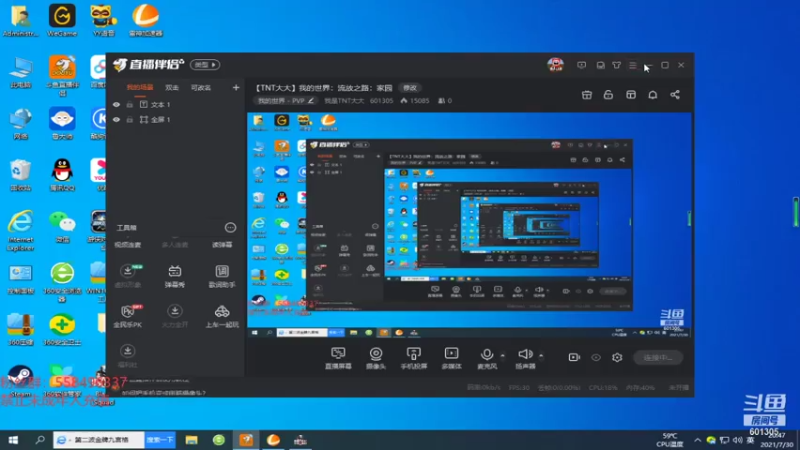
Task: Open the 腾讯QQ desktop shortcut
Action: point(62,175)
